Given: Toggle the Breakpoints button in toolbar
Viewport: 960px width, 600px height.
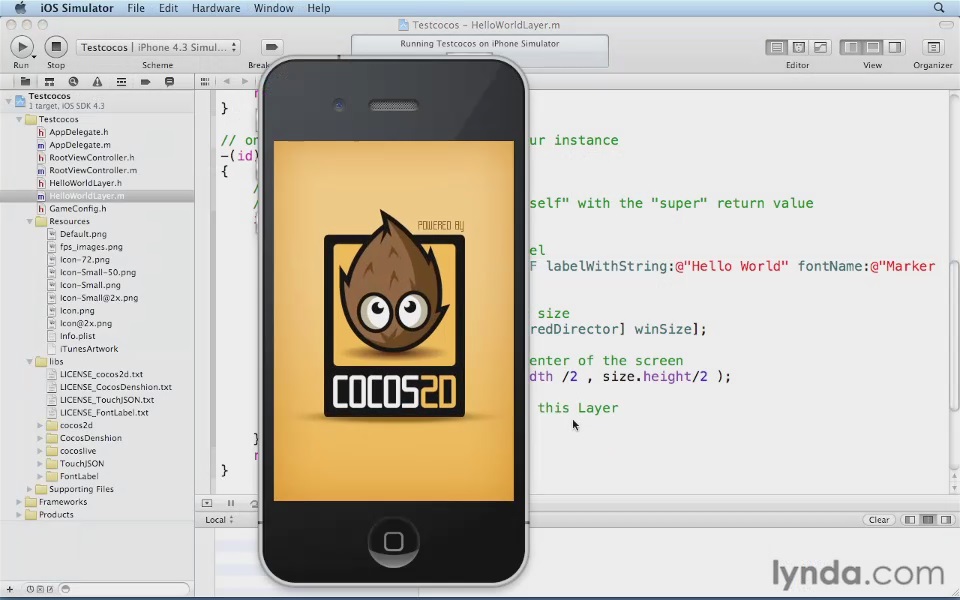Looking at the screenshot, I should click(271, 47).
